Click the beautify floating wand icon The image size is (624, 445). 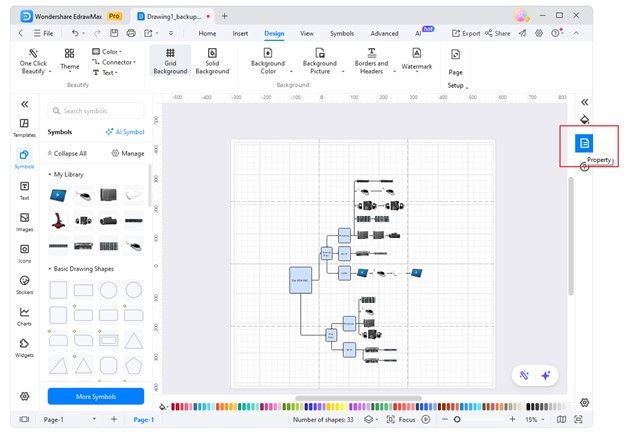[x=524, y=375]
